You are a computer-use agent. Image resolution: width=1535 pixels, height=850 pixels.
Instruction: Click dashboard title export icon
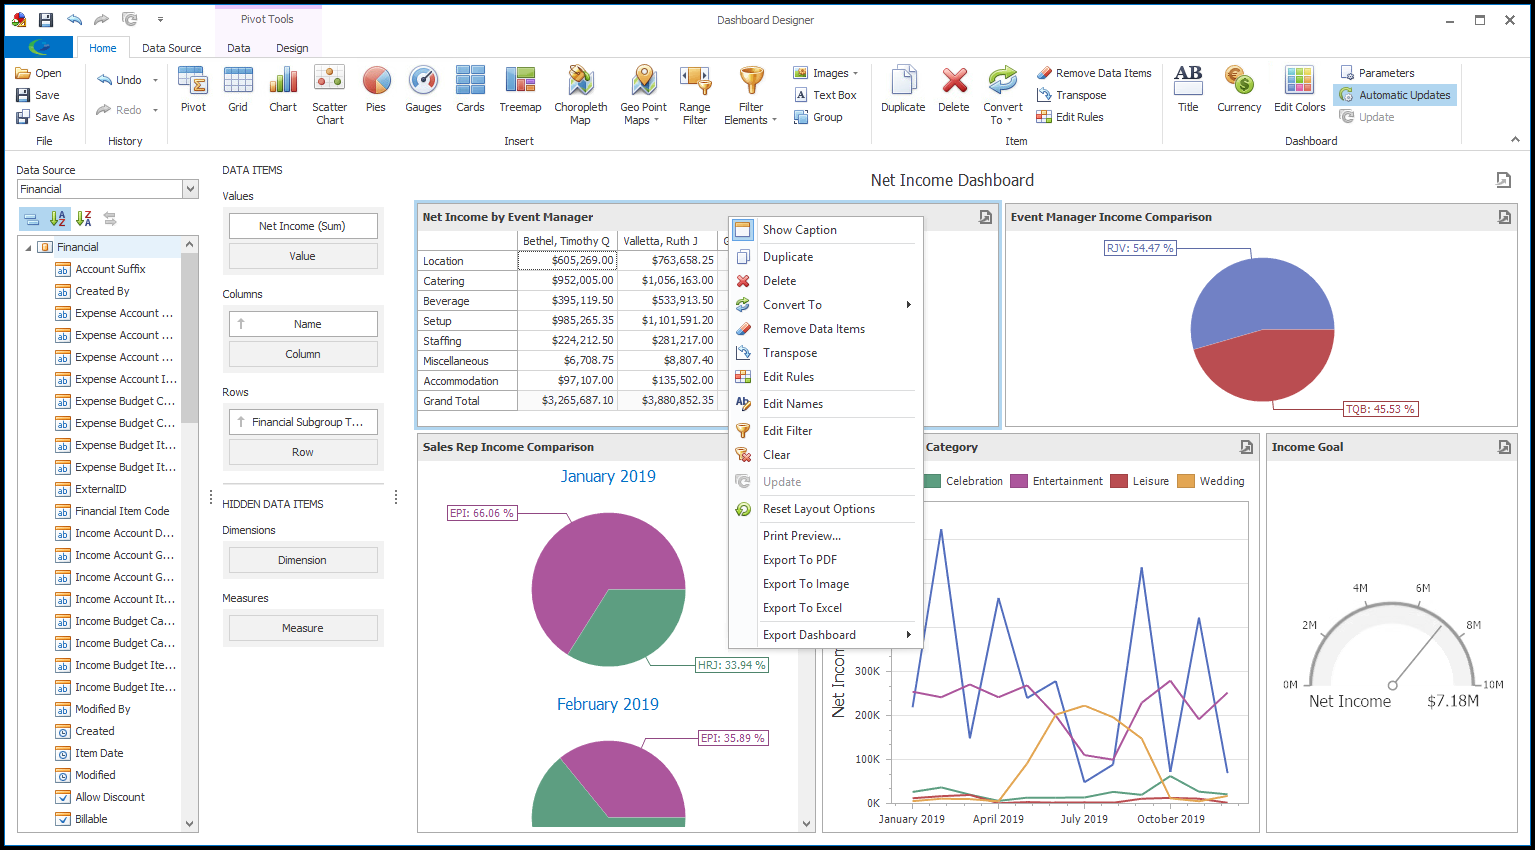1503,180
